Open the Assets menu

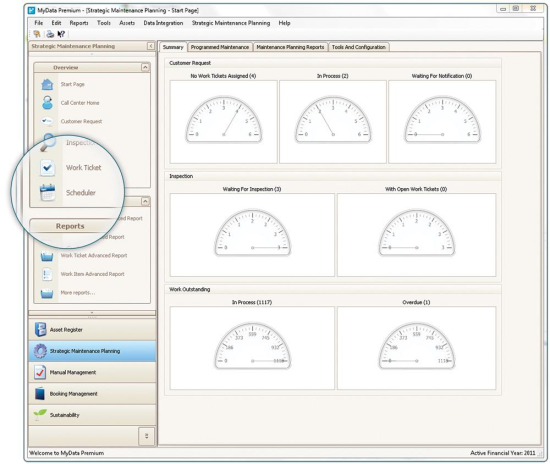click(x=127, y=23)
